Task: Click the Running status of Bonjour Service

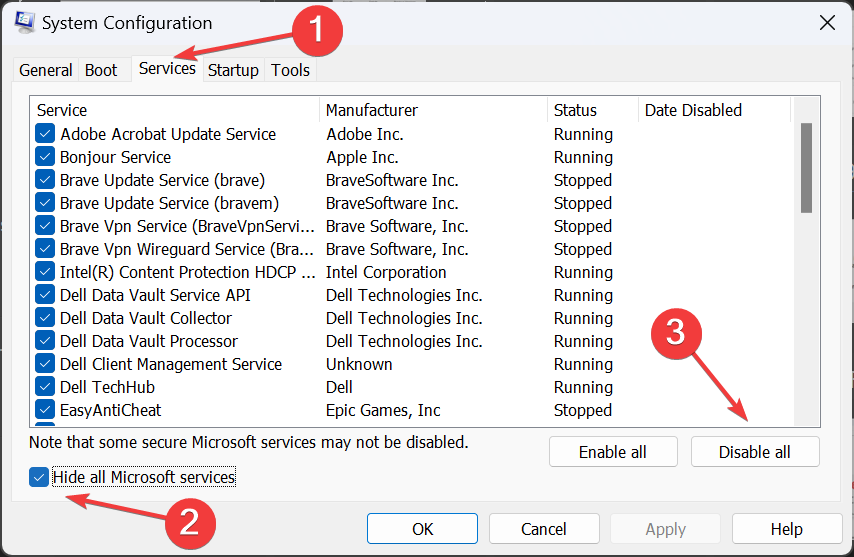Action: [x=583, y=157]
